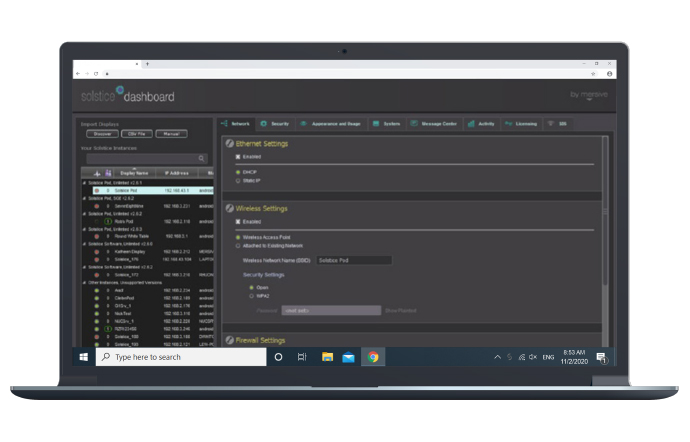This screenshot has width=690, height=442.
Task: Click the Solstice dashboard logo
Action: 128,95
